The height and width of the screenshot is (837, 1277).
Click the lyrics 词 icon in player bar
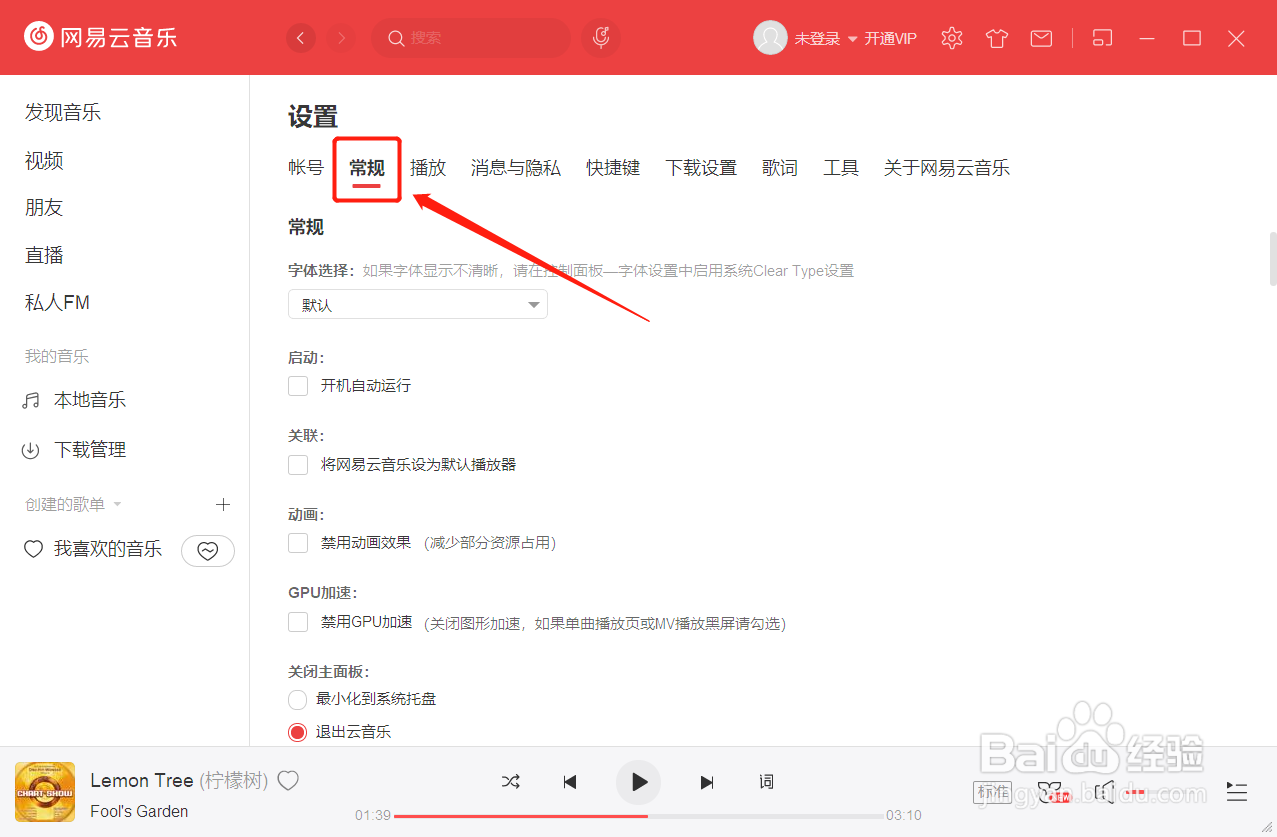766,782
